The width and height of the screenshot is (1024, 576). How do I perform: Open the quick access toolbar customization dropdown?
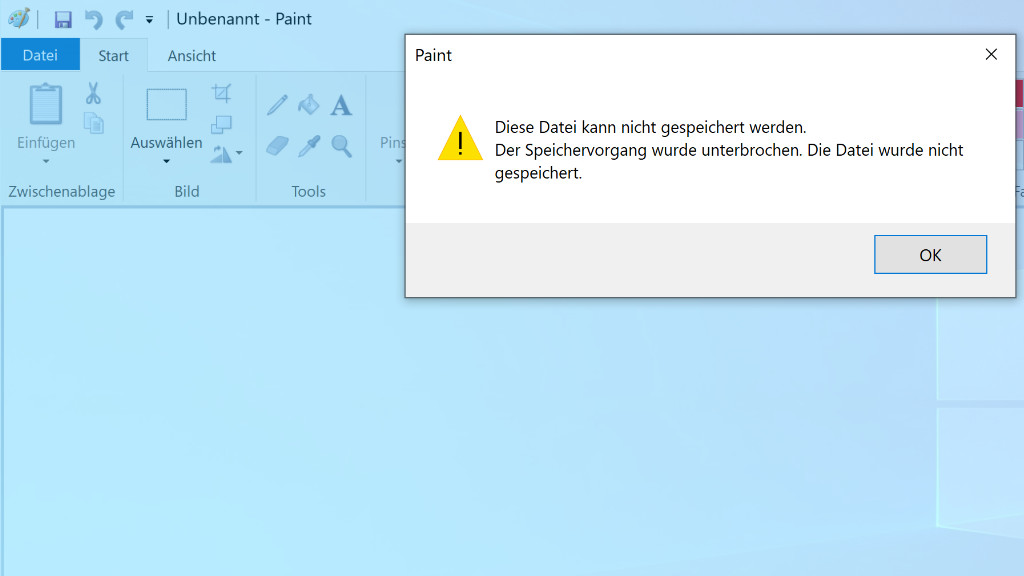(x=150, y=20)
